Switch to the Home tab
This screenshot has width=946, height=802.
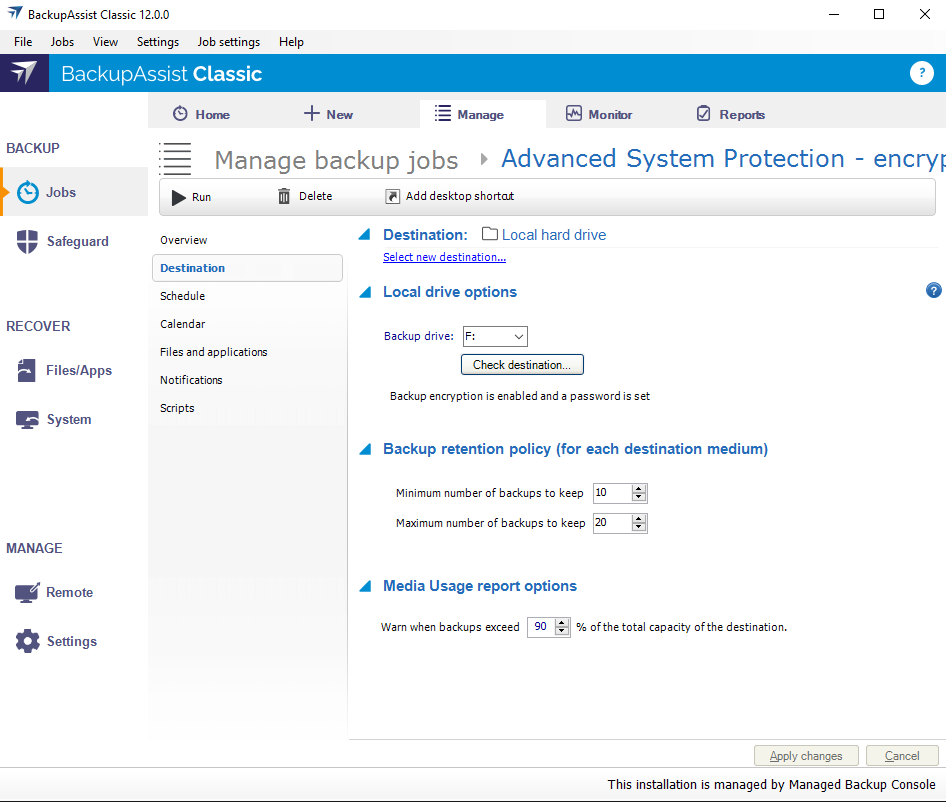click(x=202, y=114)
